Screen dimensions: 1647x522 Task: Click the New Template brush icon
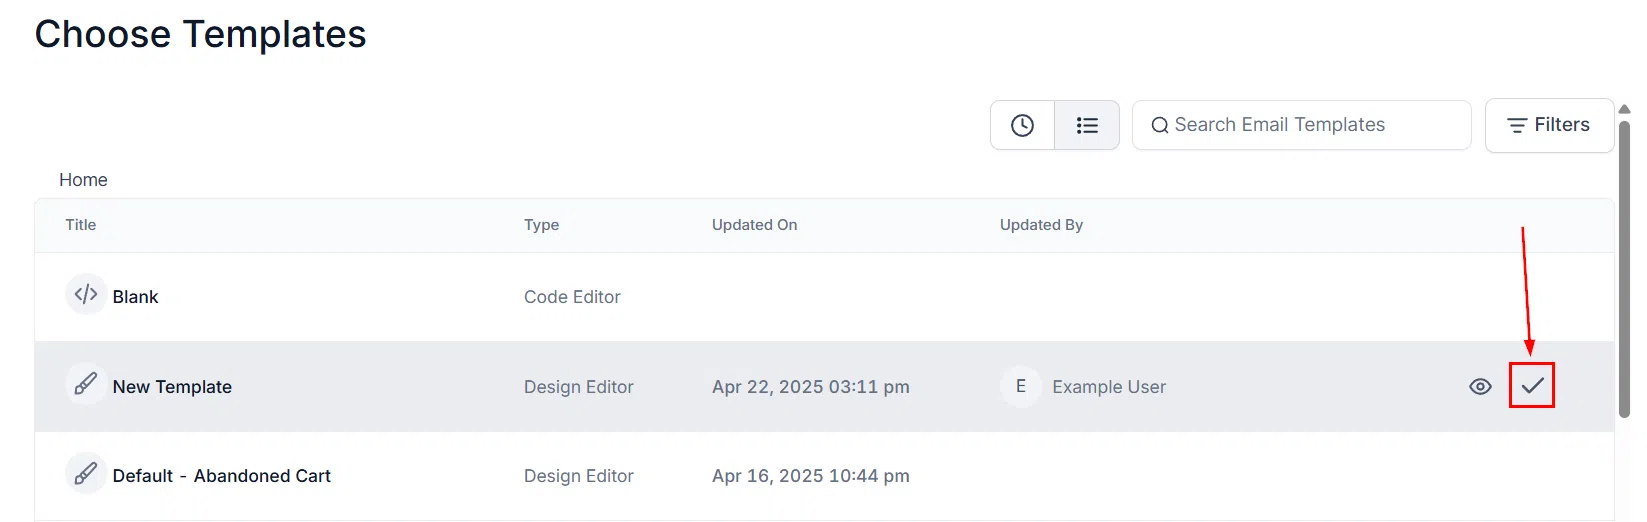pos(86,384)
